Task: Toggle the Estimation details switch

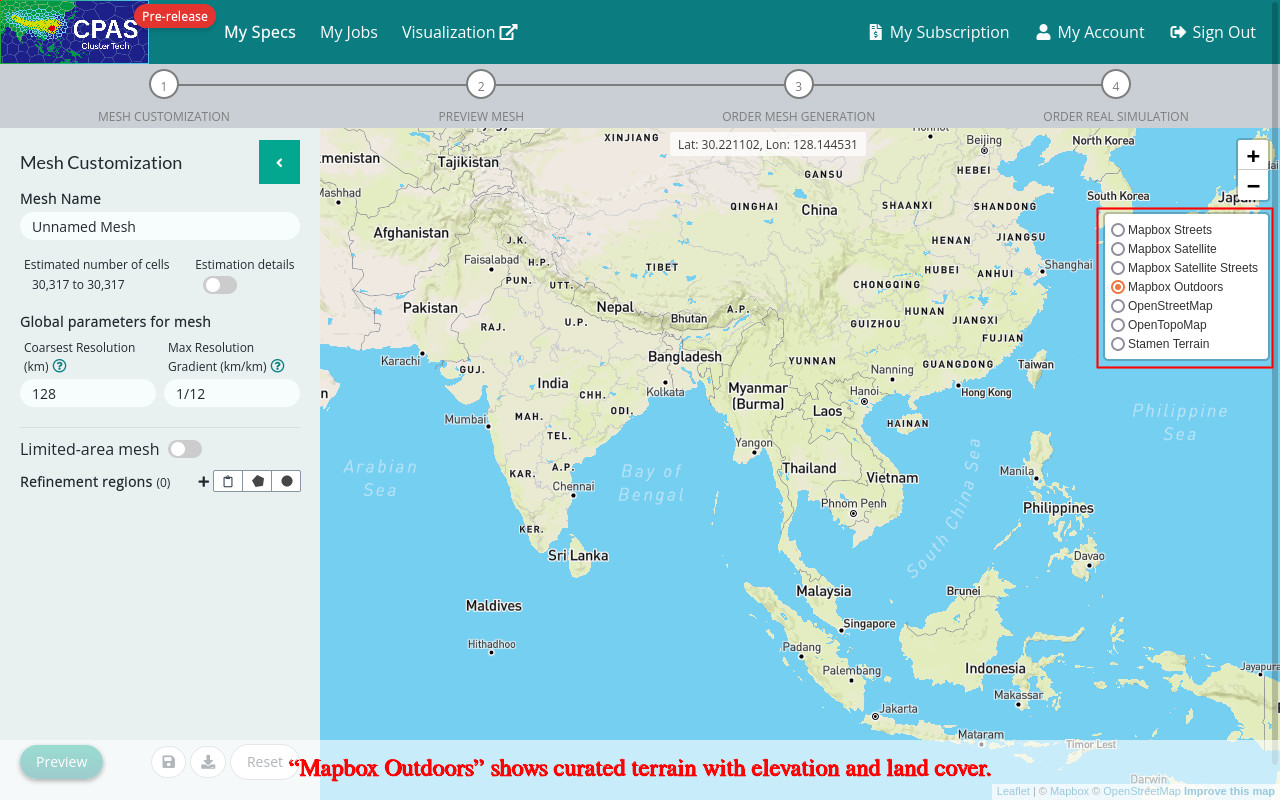Action: click(220, 285)
